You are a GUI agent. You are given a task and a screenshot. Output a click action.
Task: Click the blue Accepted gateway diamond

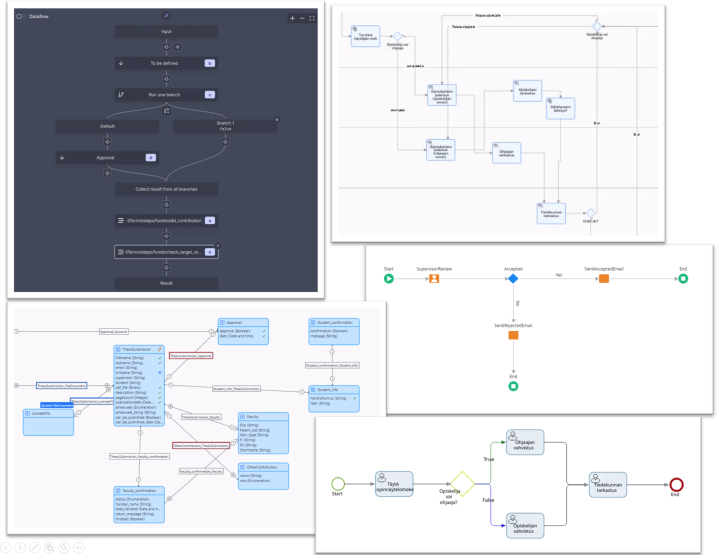pos(512,279)
